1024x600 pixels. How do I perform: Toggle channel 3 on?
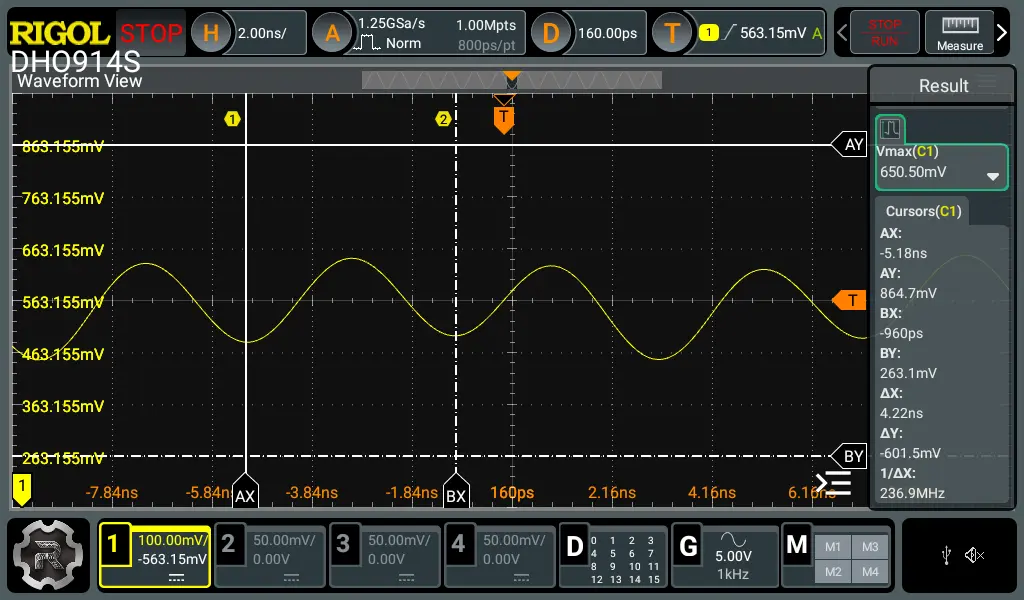pos(384,556)
